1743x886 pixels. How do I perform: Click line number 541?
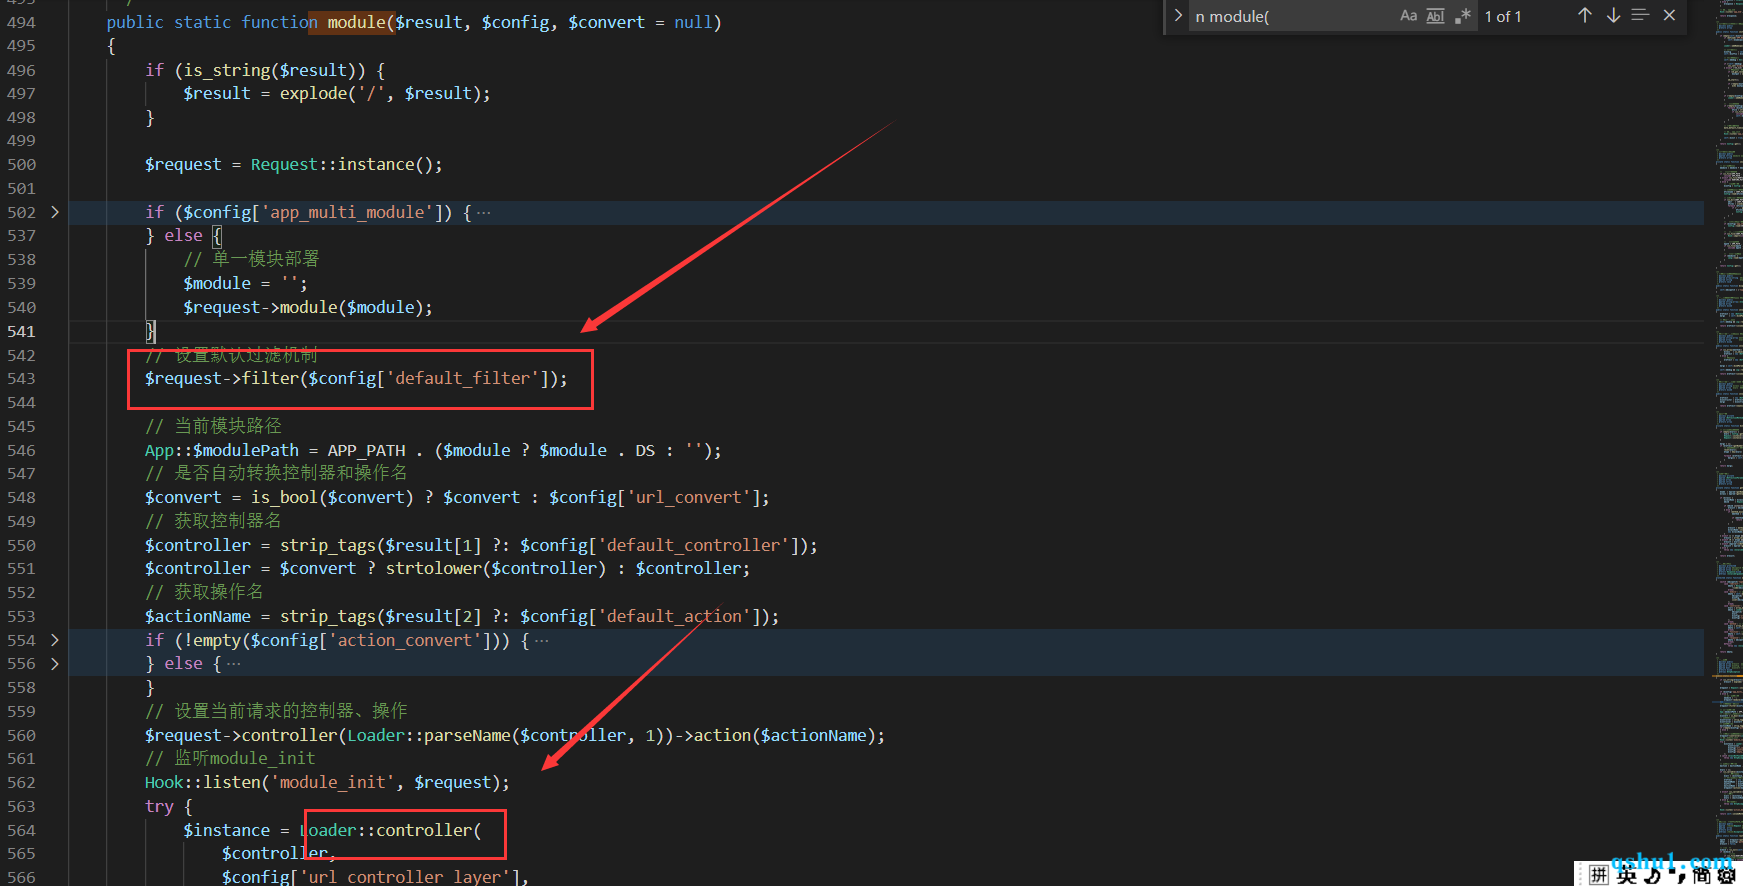pyautogui.click(x=21, y=331)
